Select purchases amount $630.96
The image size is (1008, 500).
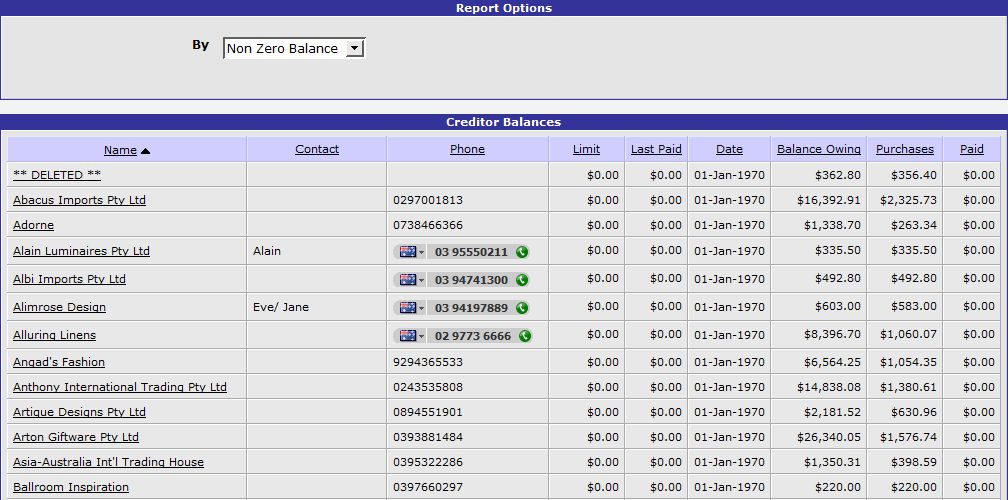914,412
